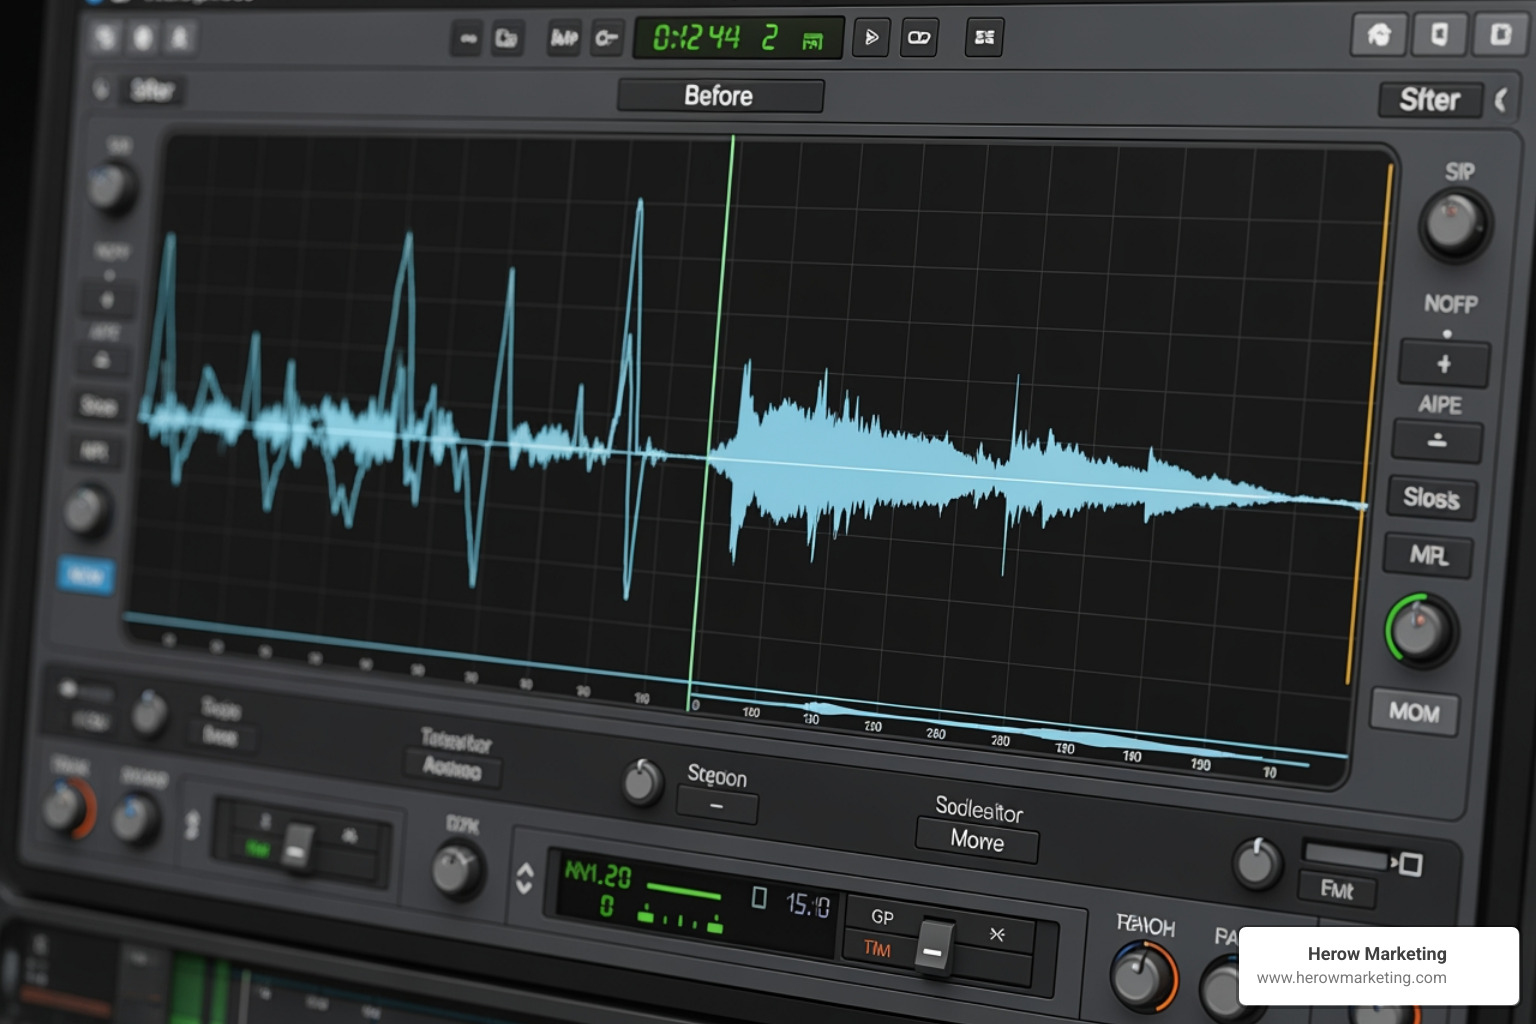Open the grid view icon in the top toolbar

point(984,38)
